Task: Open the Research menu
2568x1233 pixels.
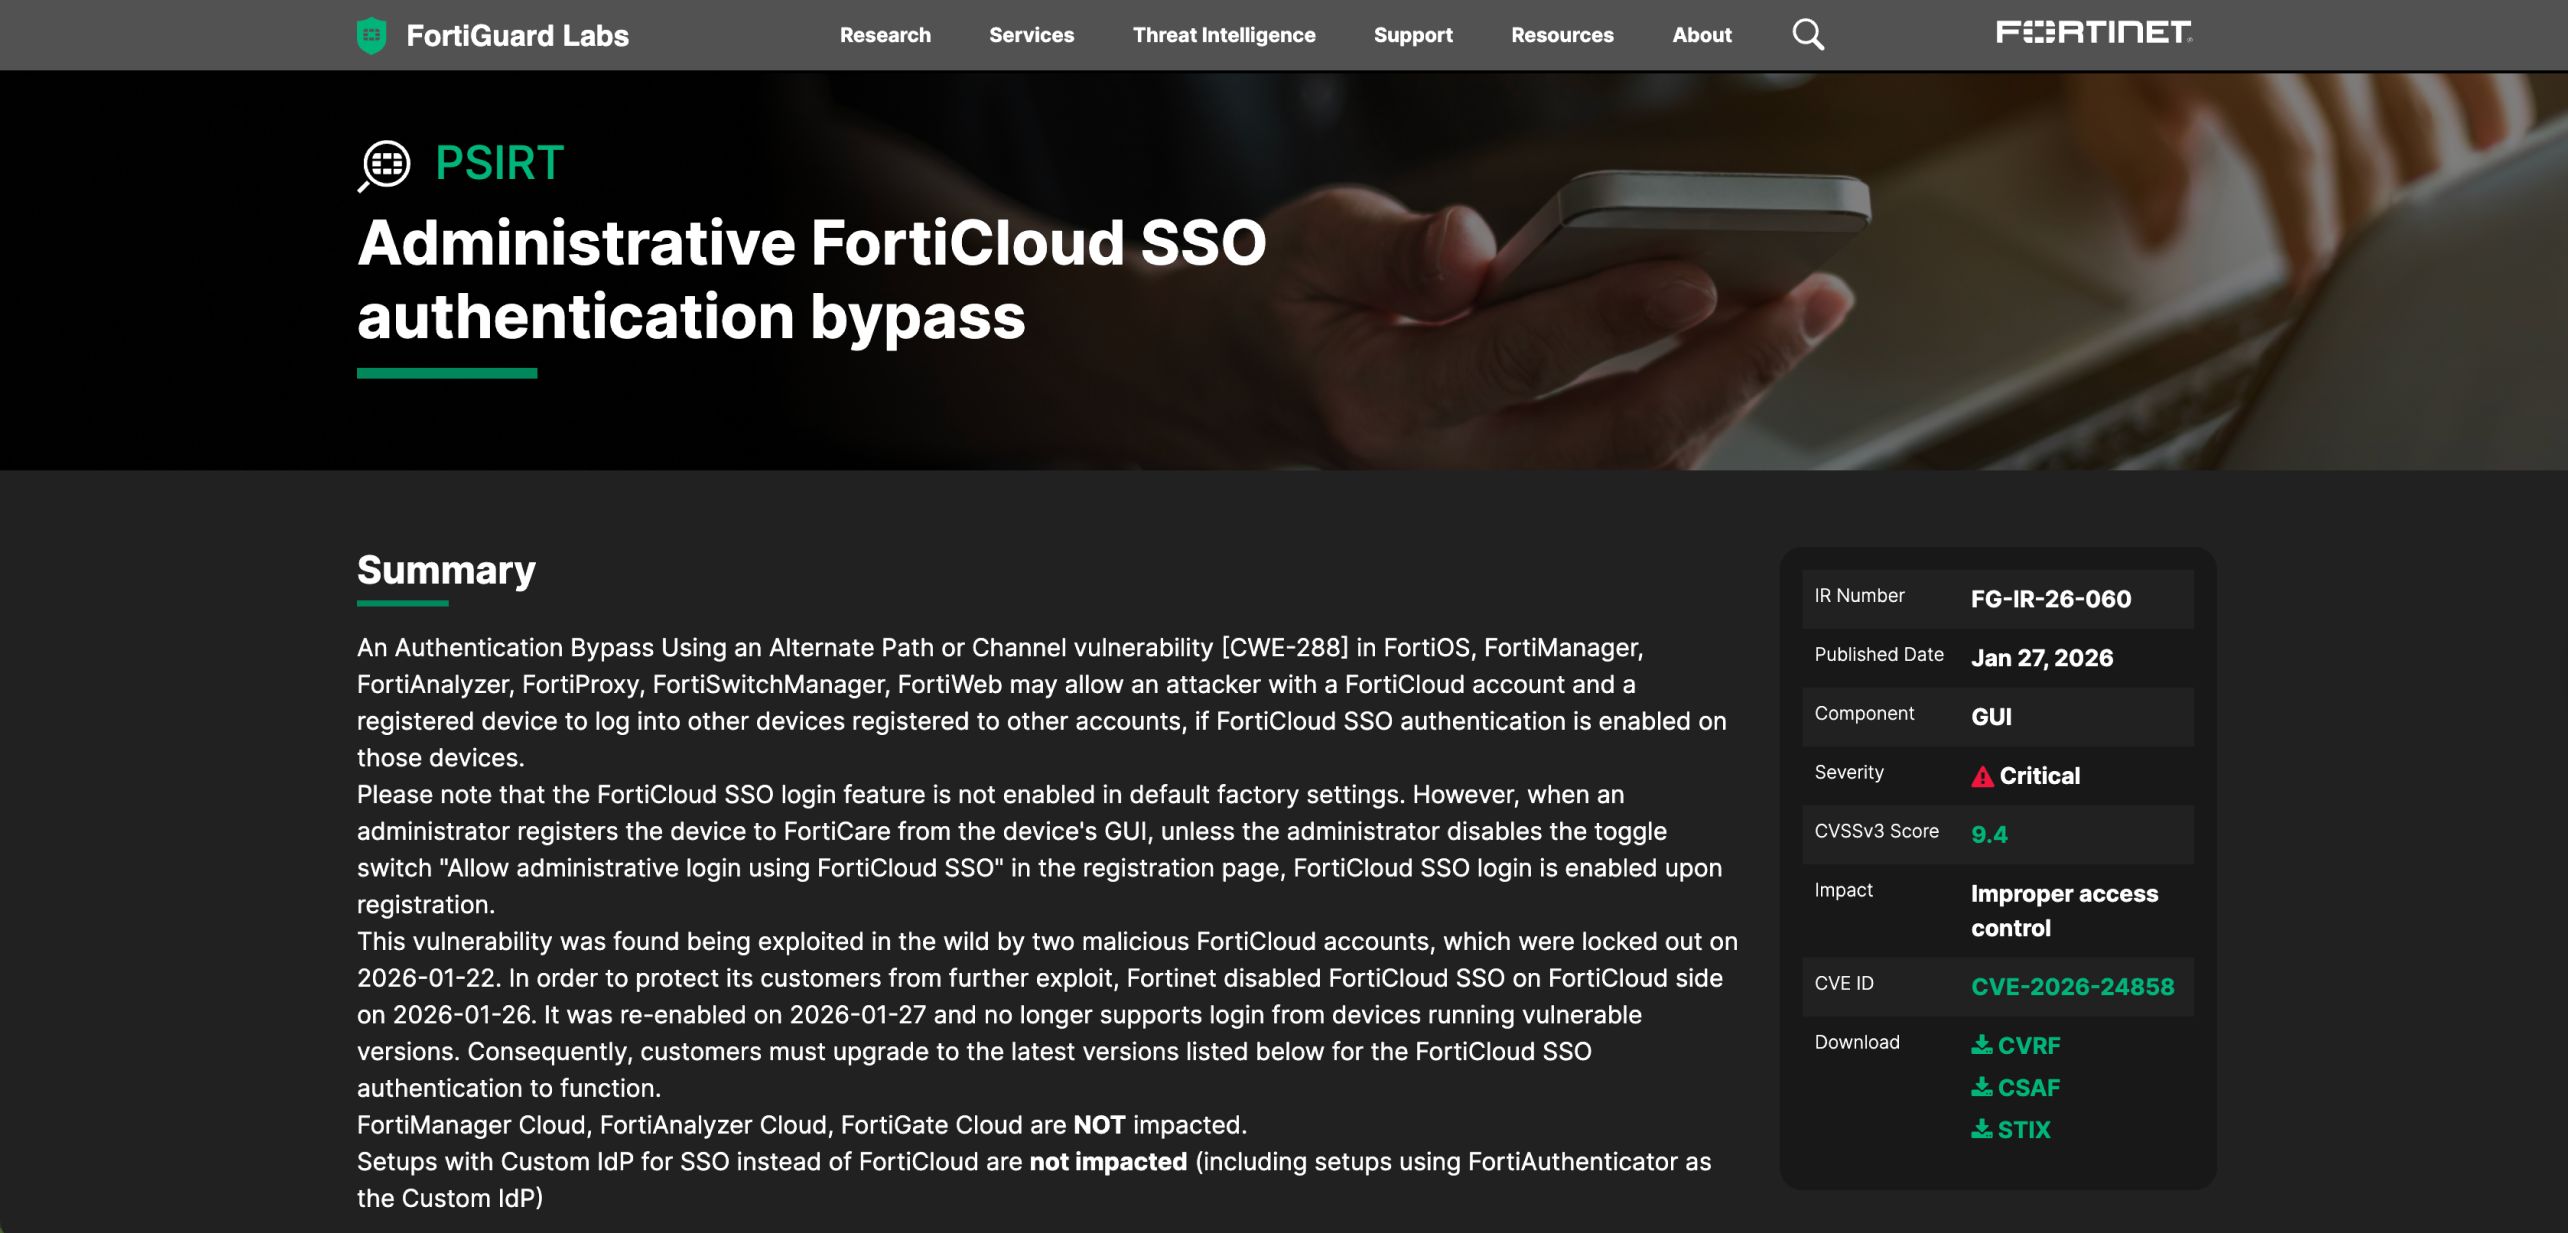Action: pyautogui.click(x=885, y=35)
